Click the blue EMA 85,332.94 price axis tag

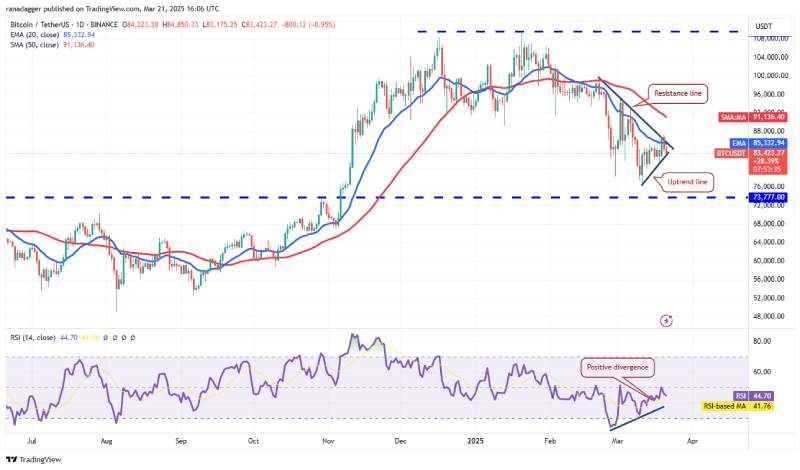(759, 143)
